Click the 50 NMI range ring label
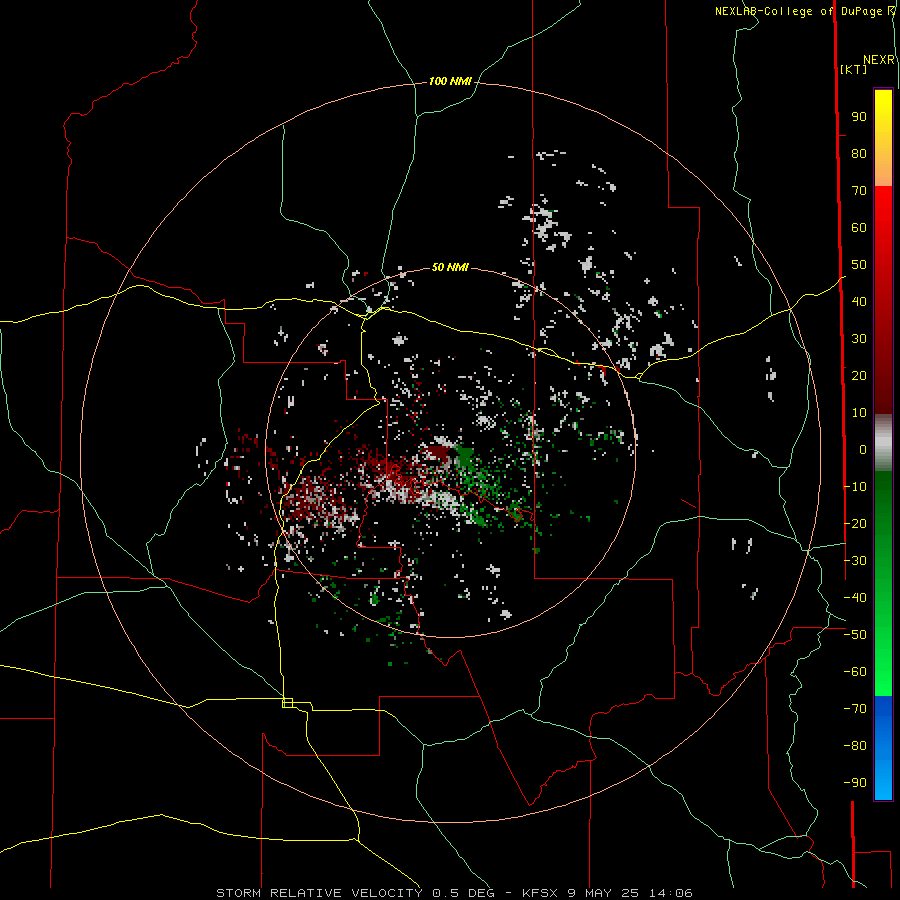 (450, 267)
